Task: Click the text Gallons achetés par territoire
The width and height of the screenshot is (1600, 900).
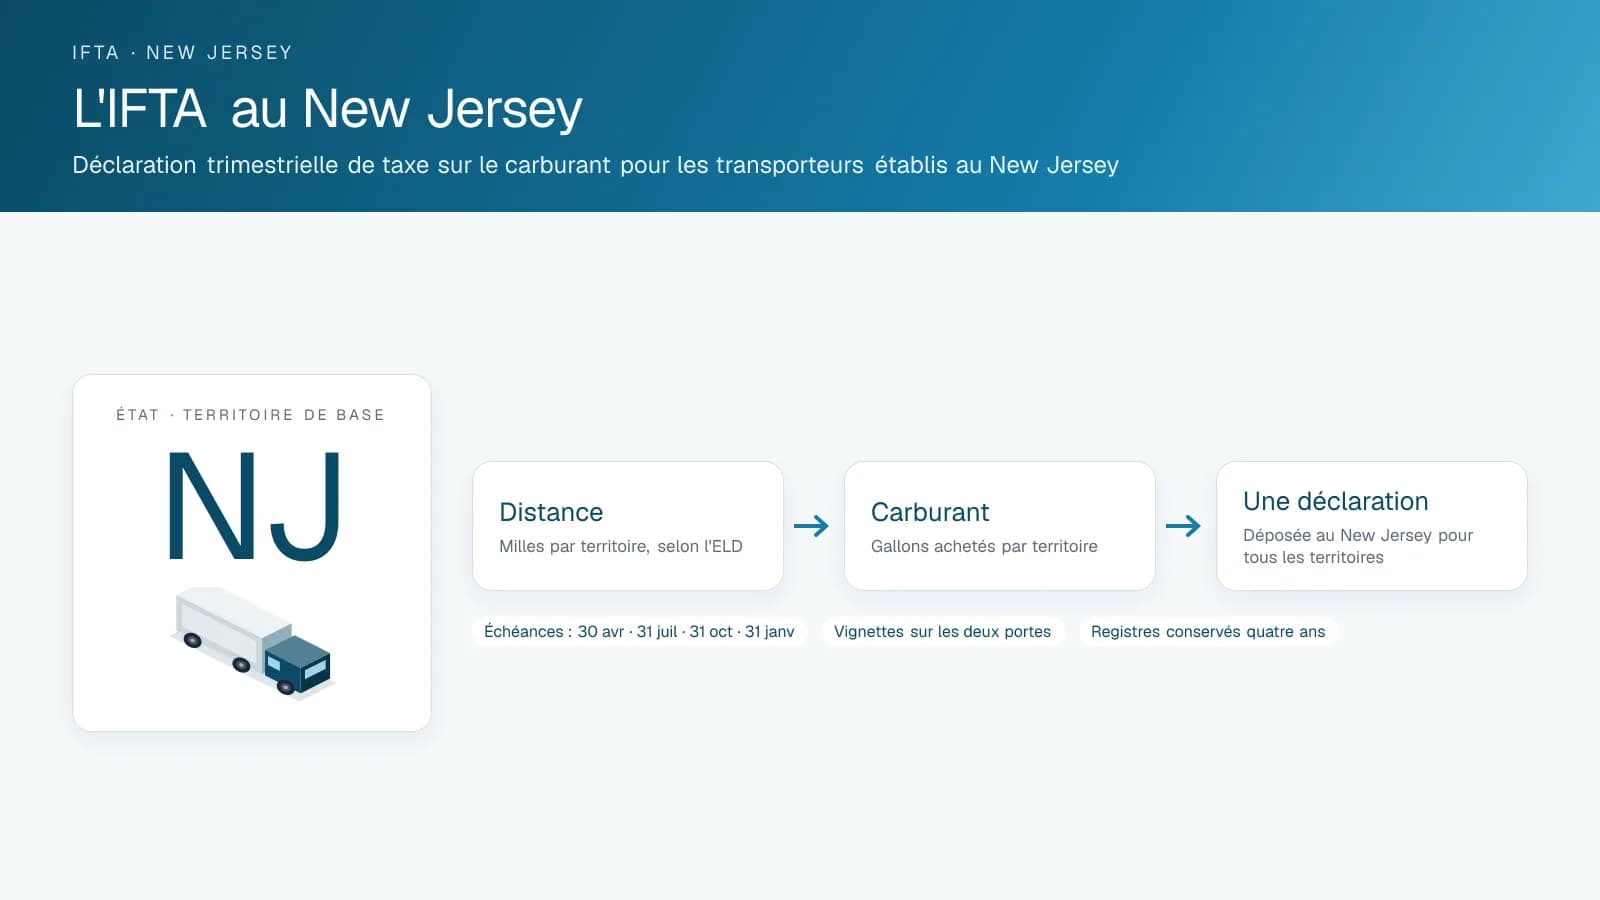Action: [x=984, y=546]
